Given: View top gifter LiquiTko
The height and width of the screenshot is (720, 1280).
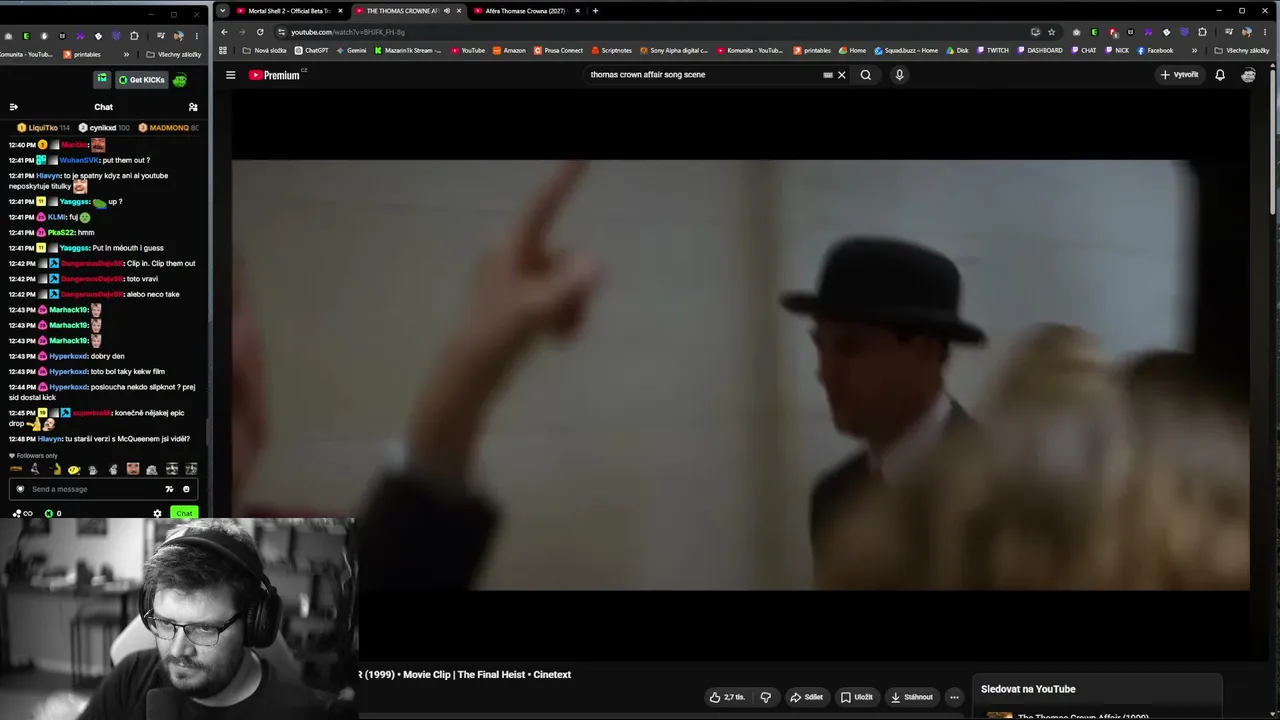Looking at the screenshot, I should click(43, 128).
